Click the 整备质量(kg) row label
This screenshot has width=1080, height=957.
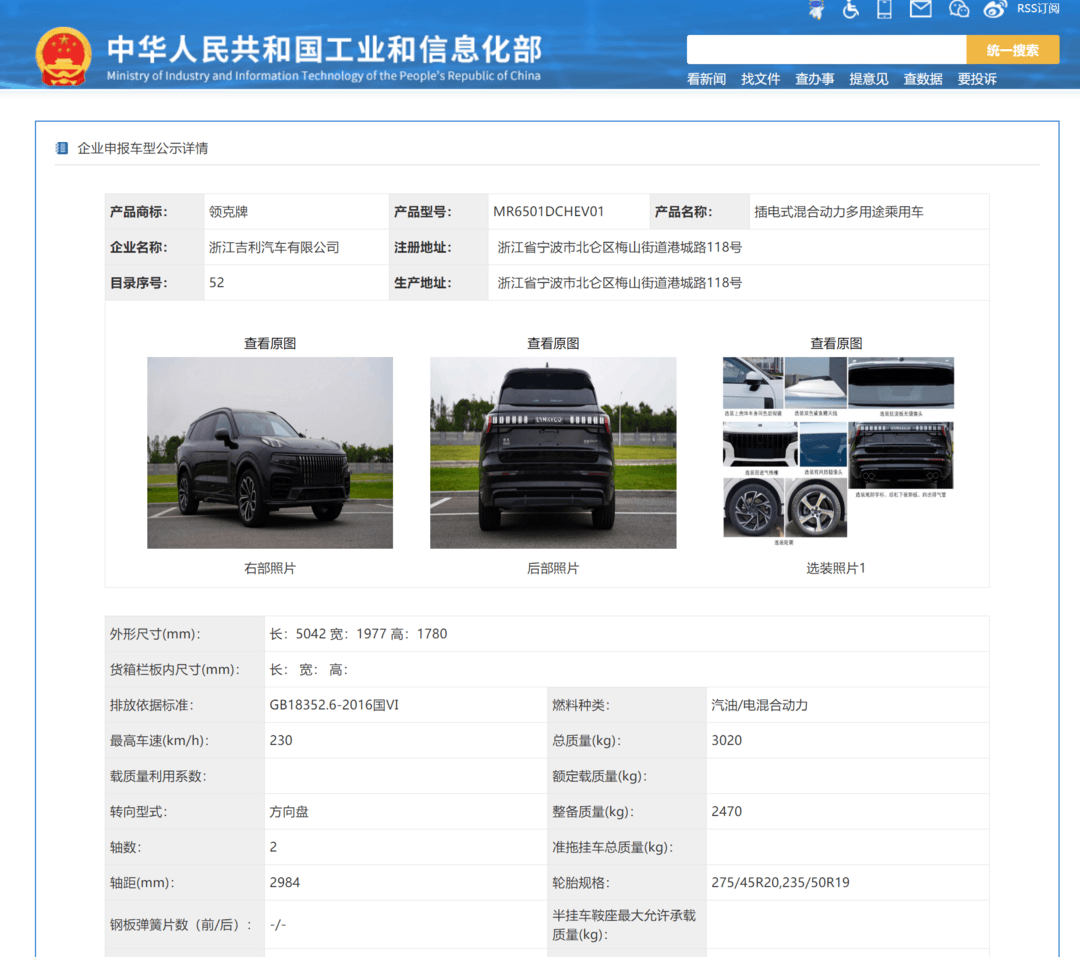(x=593, y=812)
